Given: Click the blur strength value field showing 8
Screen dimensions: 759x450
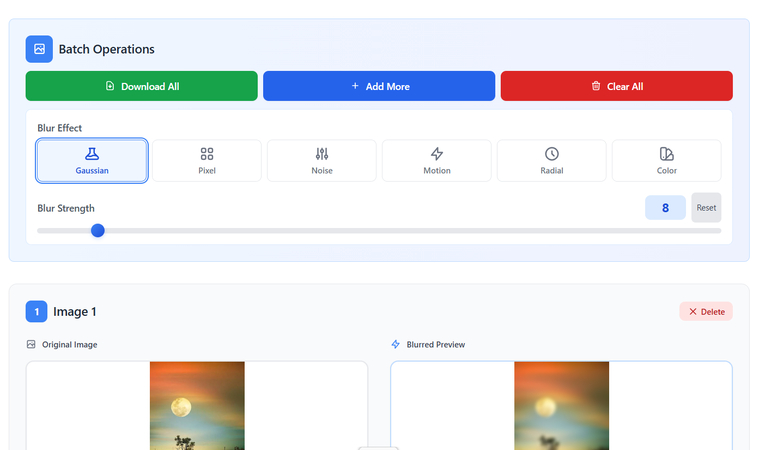Looking at the screenshot, I should [665, 208].
